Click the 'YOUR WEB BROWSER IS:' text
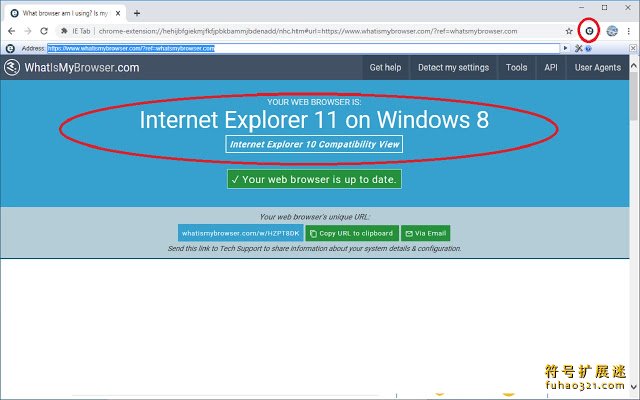This screenshot has width=640, height=400. [x=314, y=102]
